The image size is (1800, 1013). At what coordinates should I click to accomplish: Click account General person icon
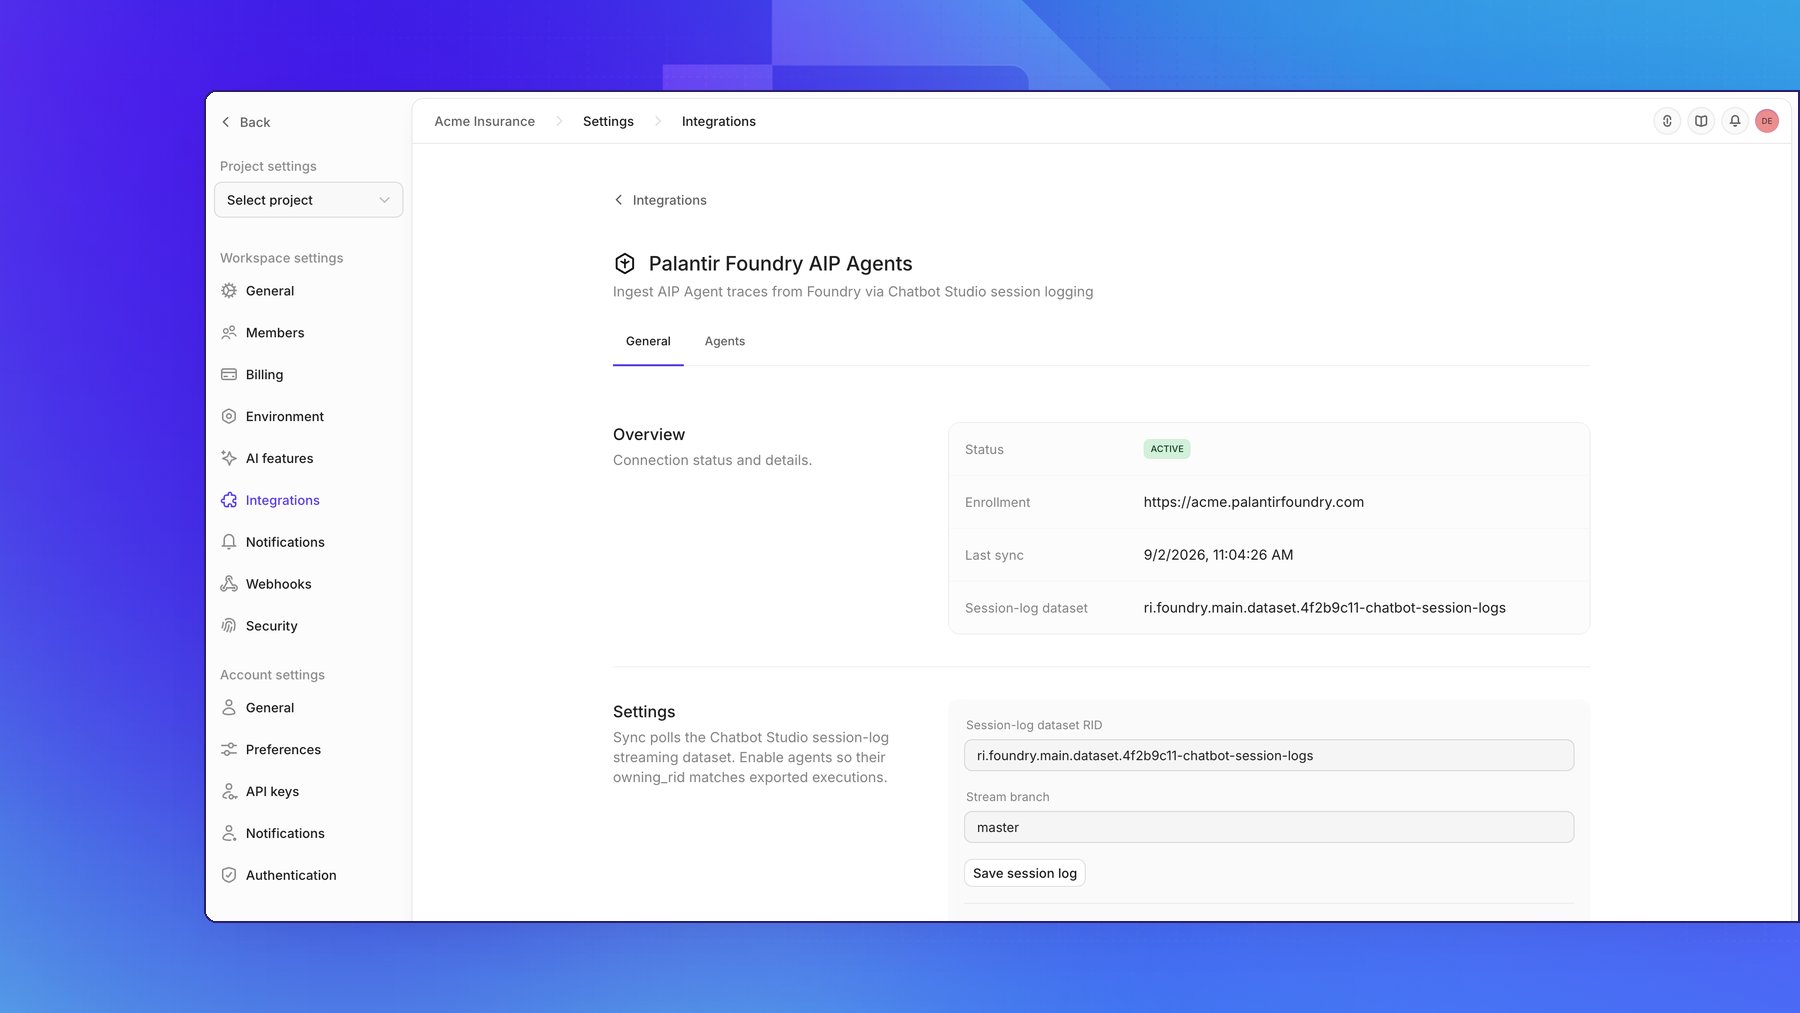(229, 708)
